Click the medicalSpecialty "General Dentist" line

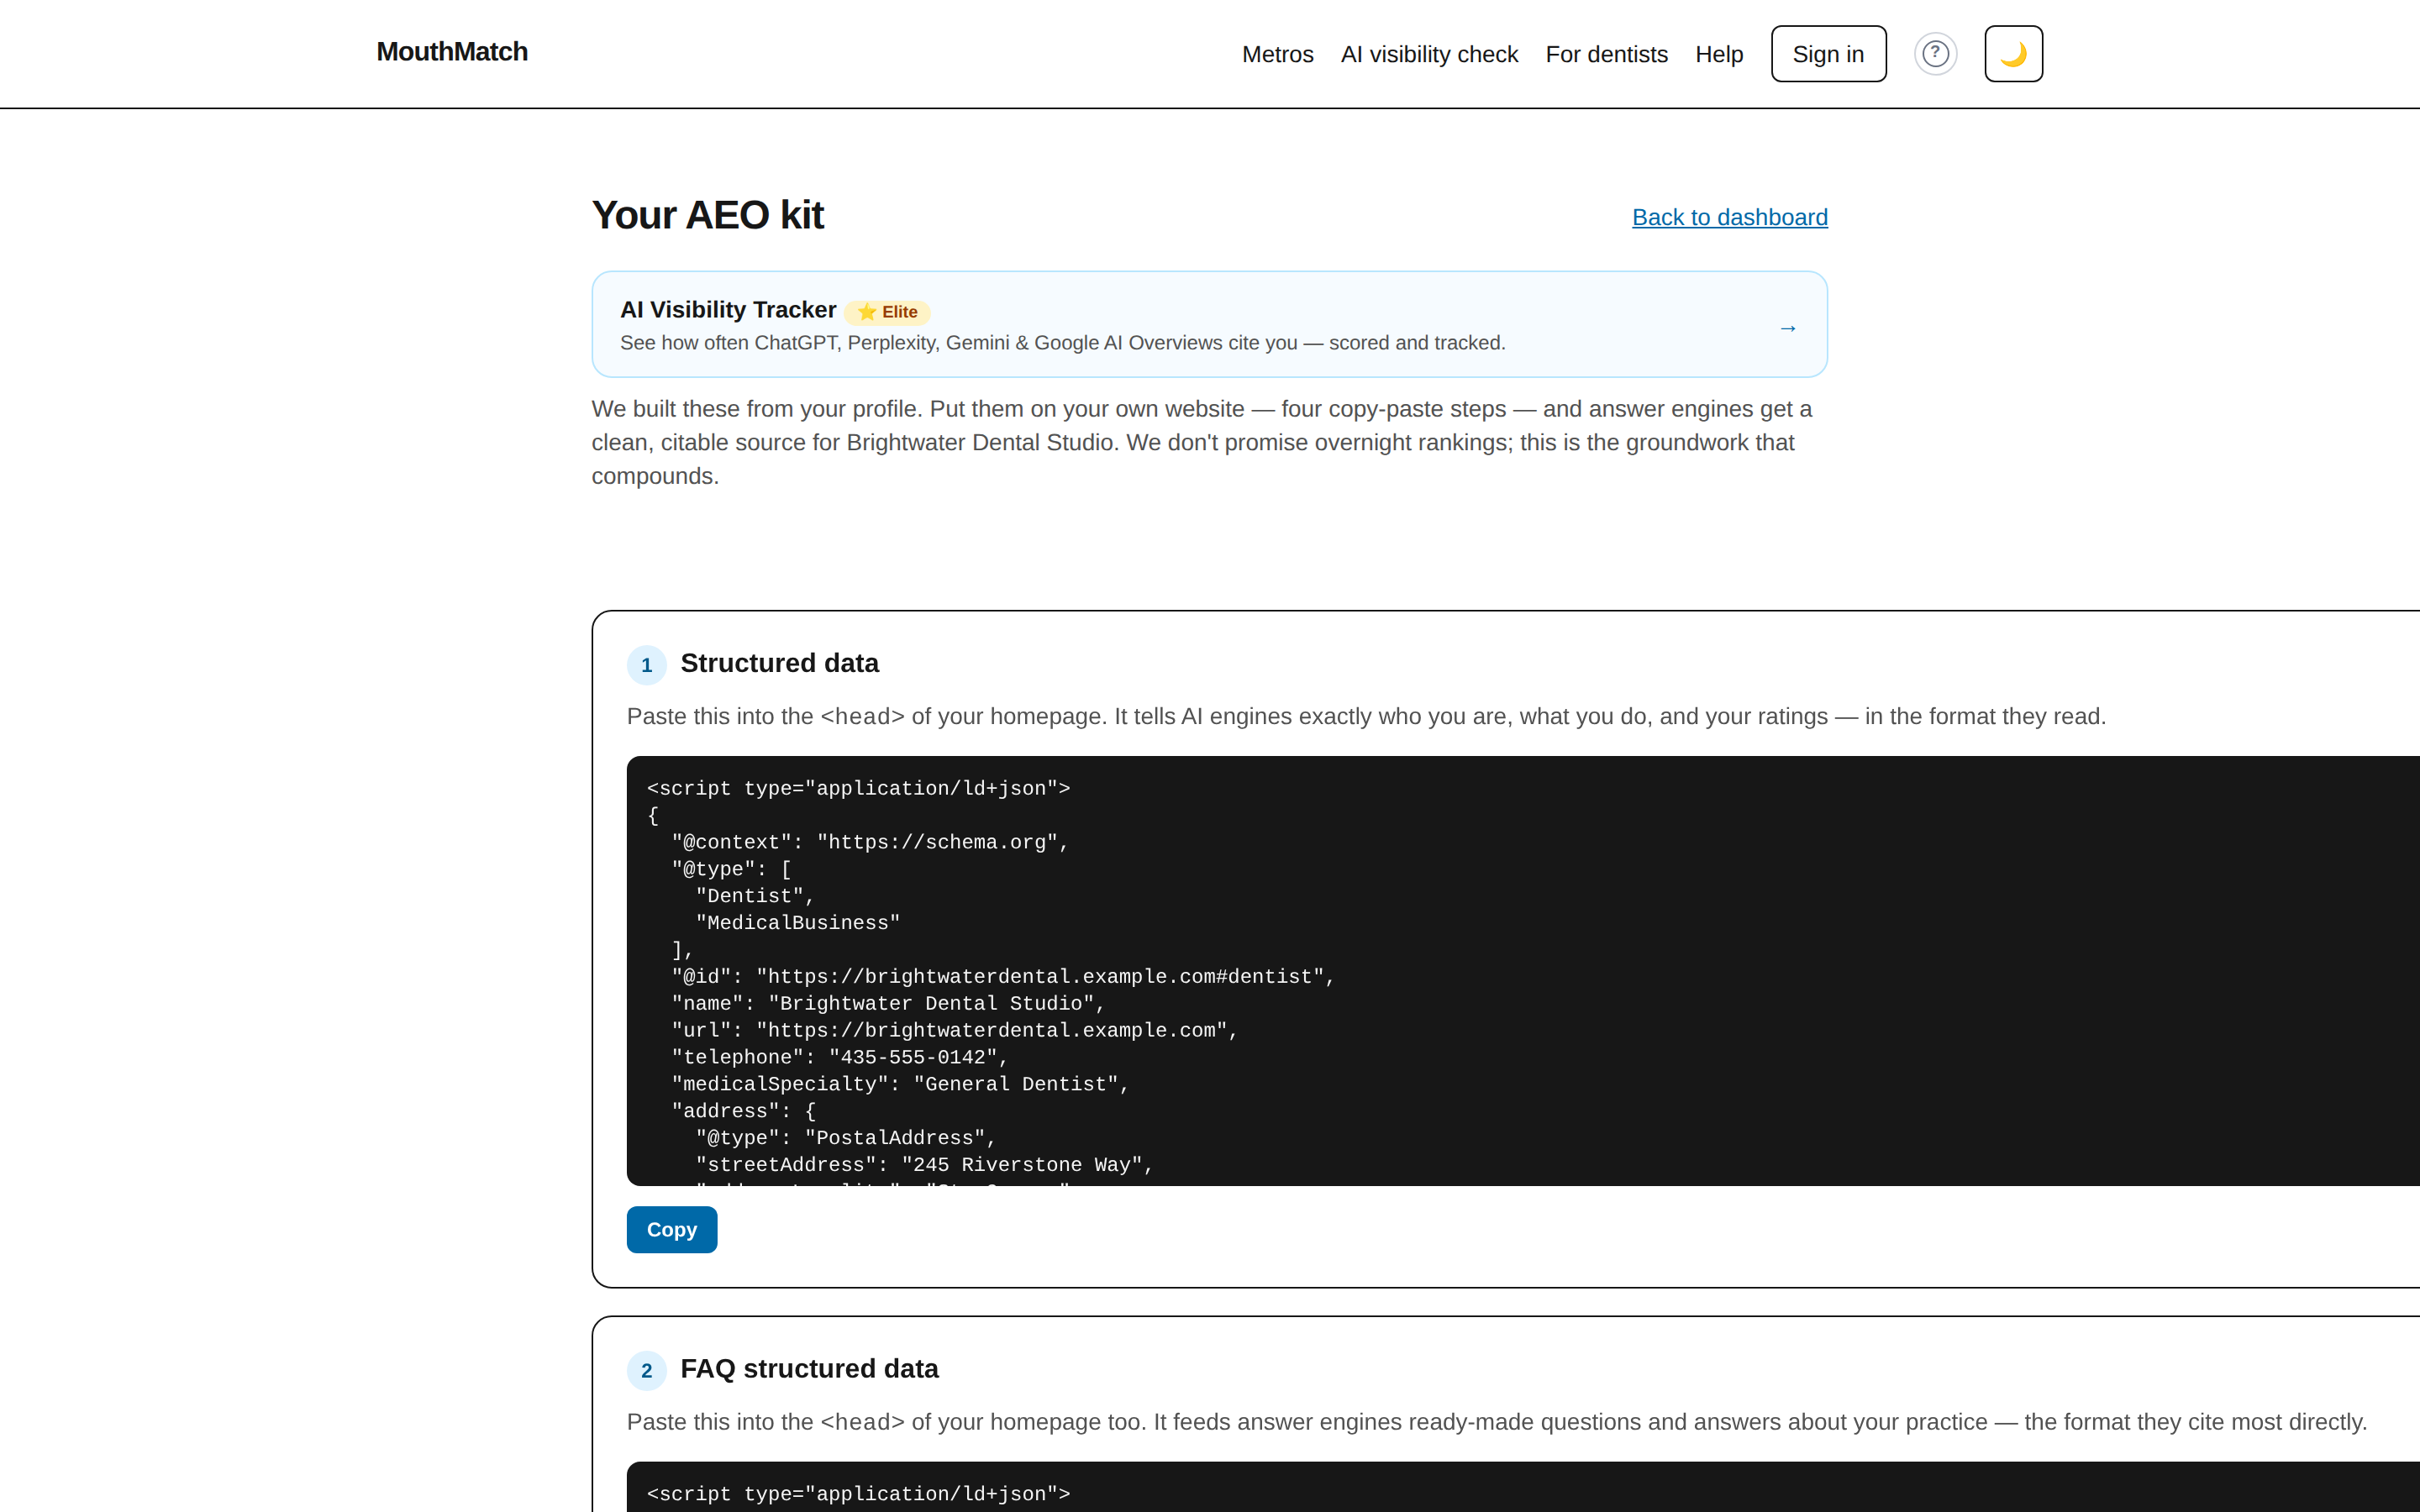coord(900,1084)
